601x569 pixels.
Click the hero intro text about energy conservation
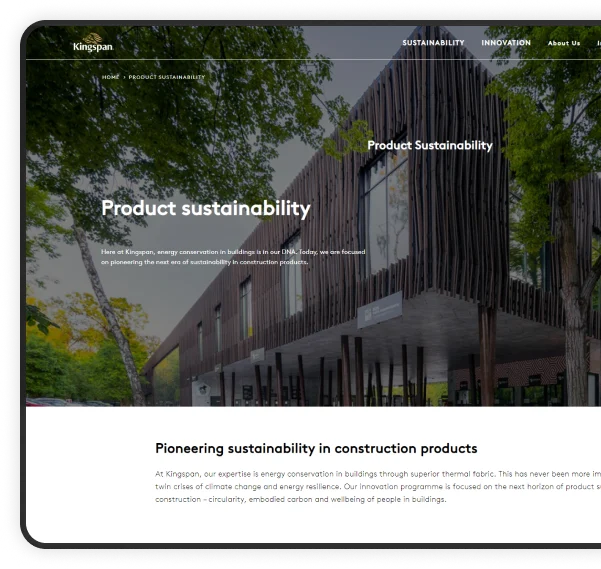[x=232, y=257]
